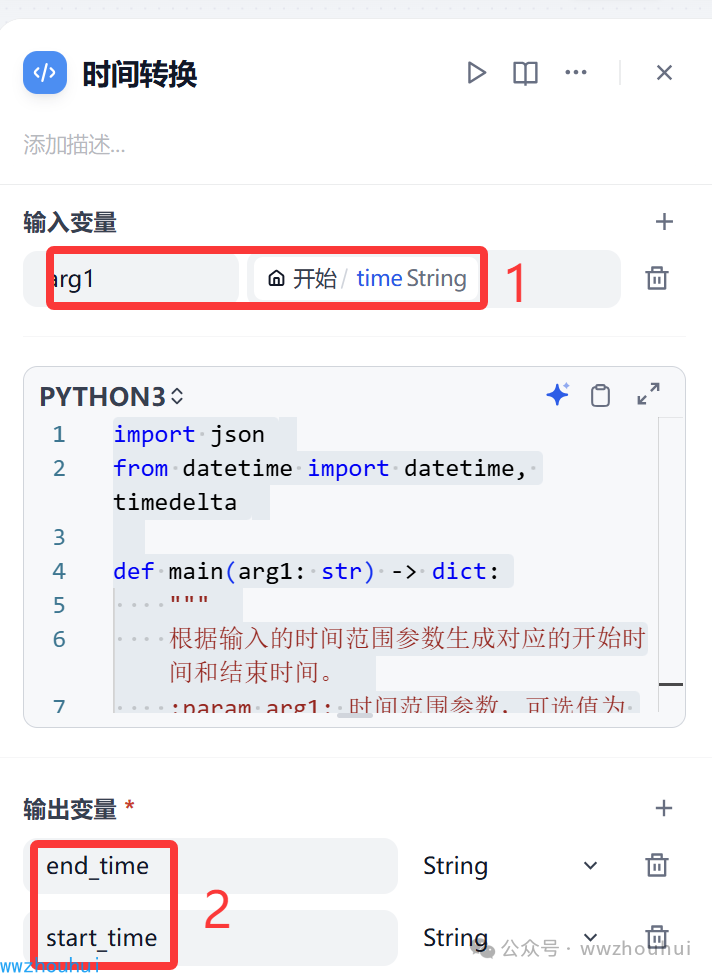The image size is (712, 976).
Task: Edit the end_time output variable name
Action: (x=210, y=866)
